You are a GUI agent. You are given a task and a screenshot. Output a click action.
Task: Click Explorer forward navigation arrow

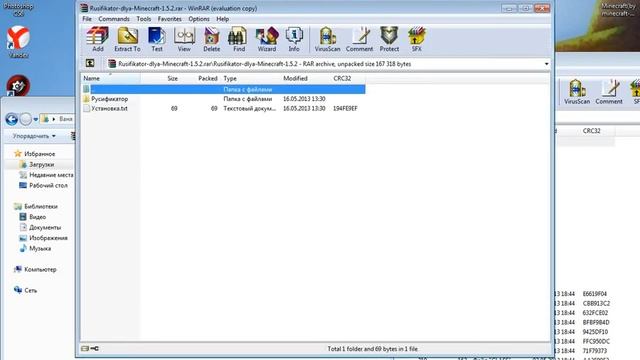(x=26, y=119)
